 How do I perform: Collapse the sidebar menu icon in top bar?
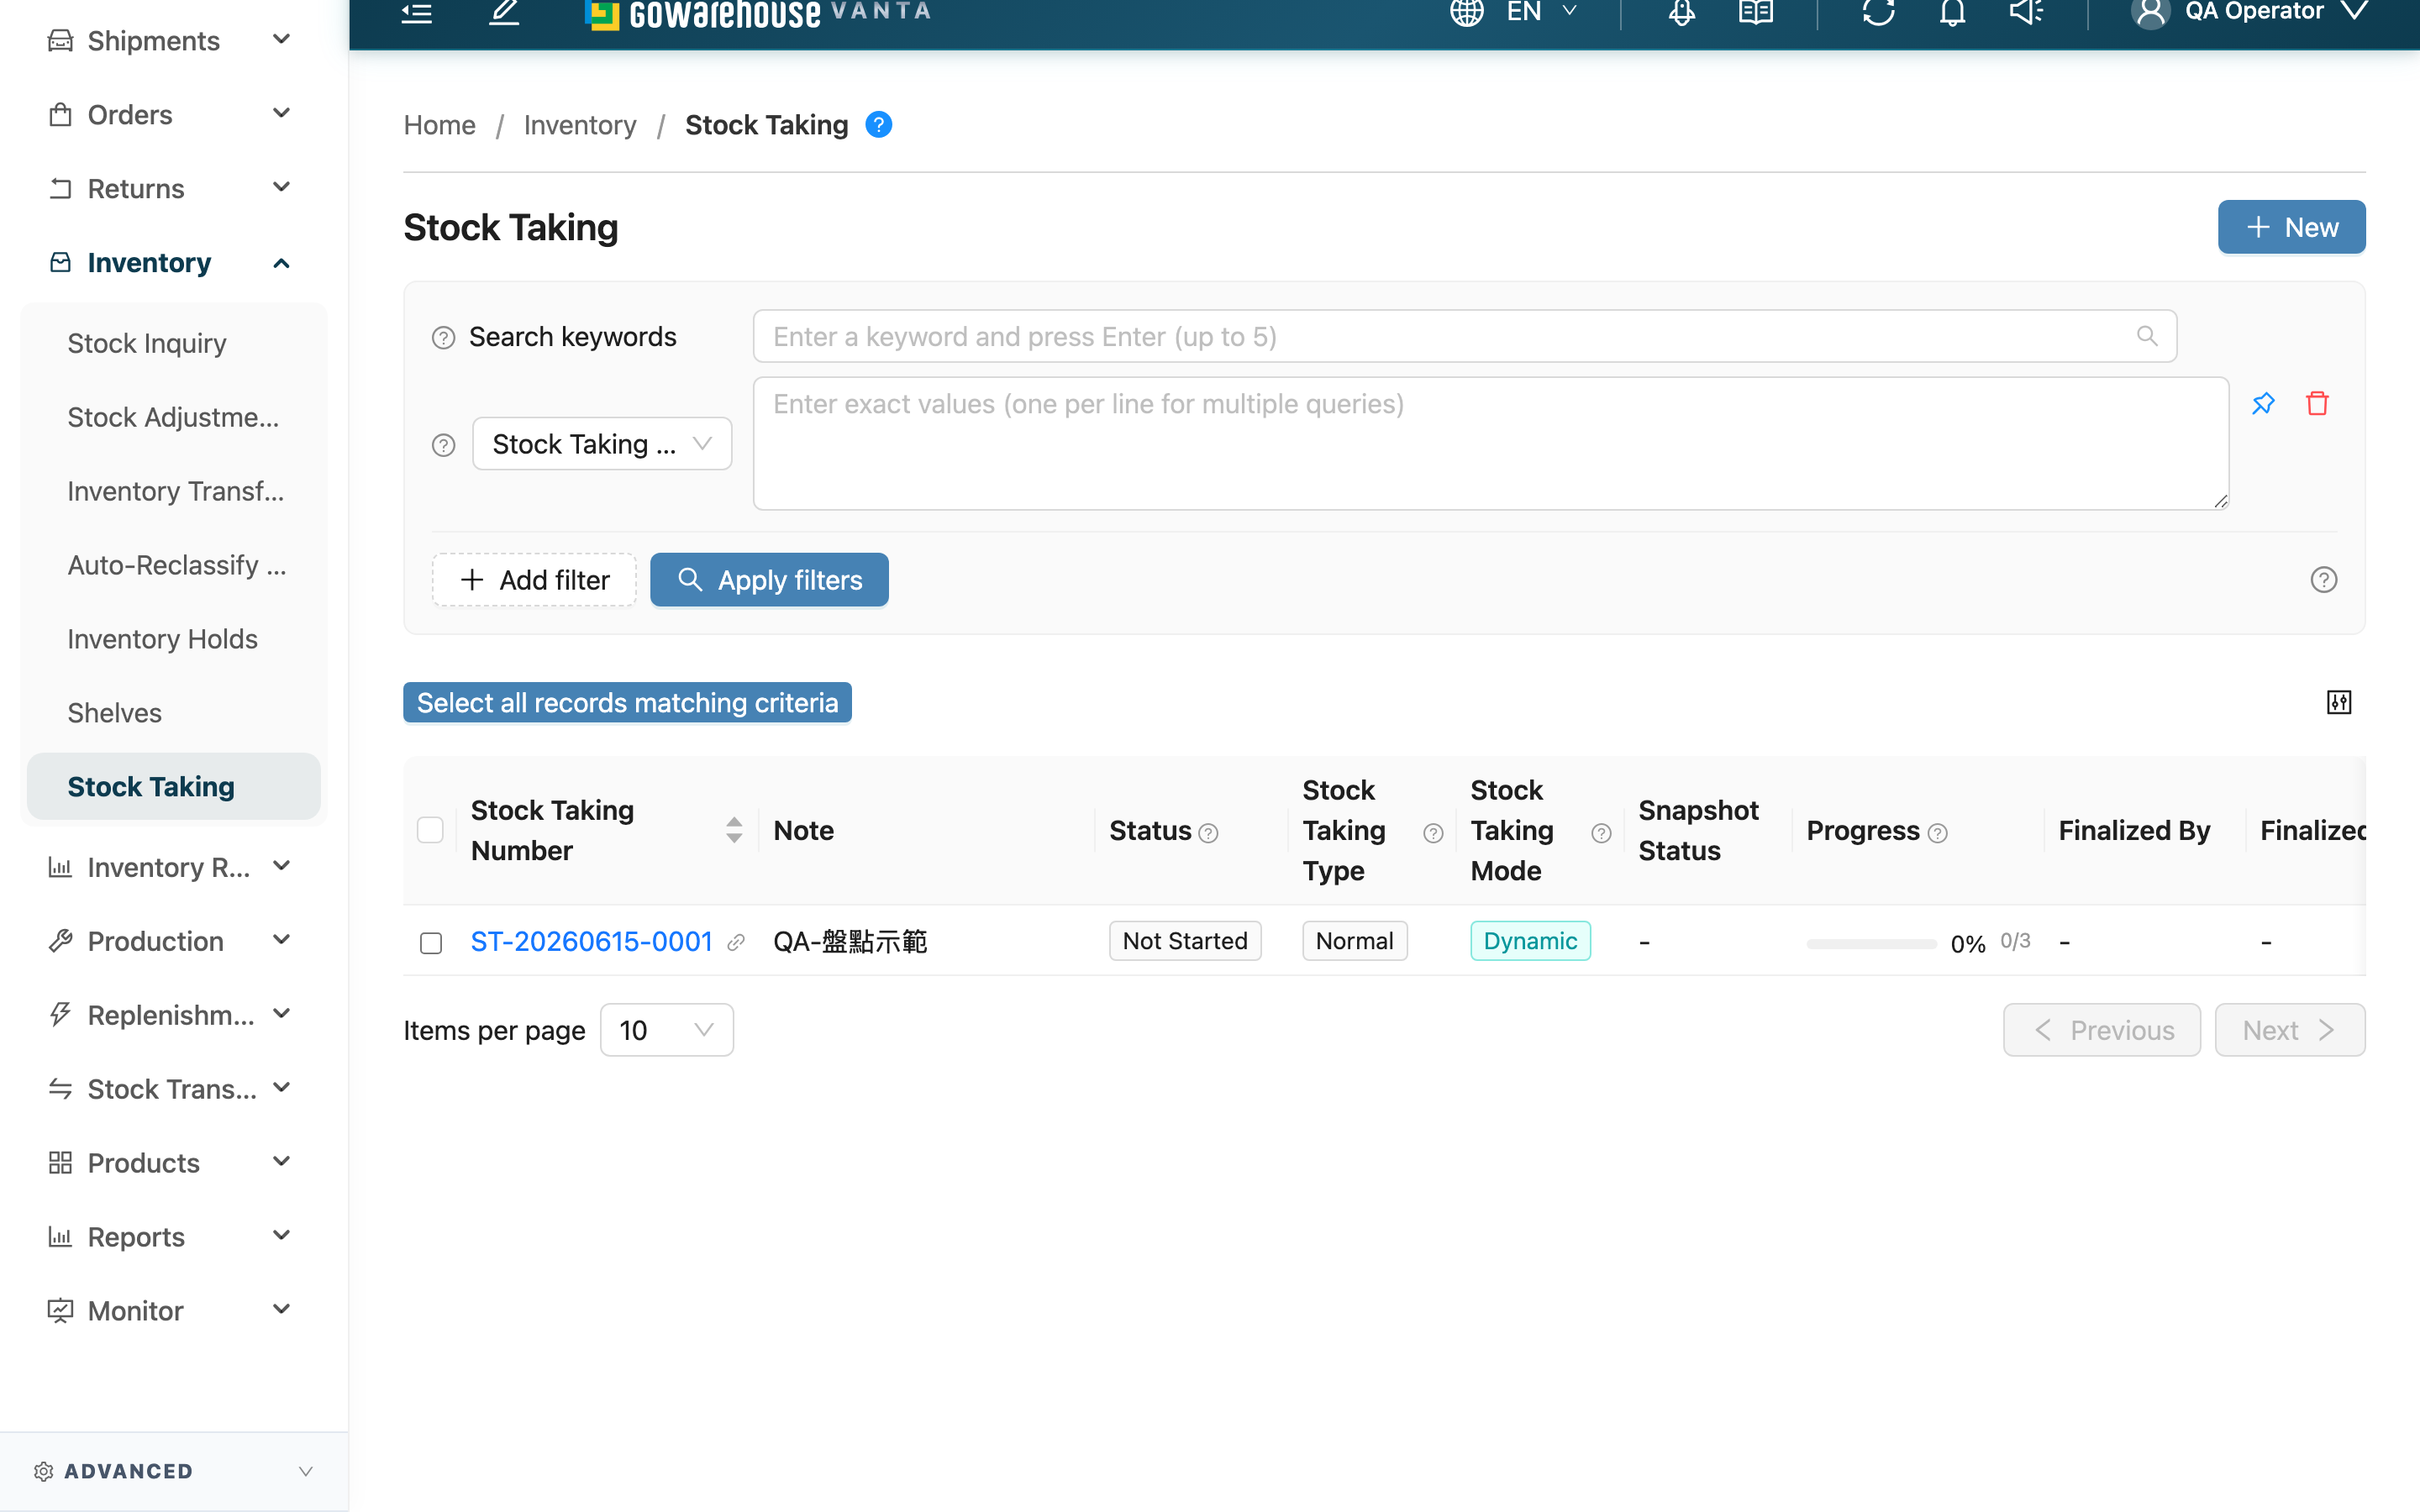[x=416, y=12]
